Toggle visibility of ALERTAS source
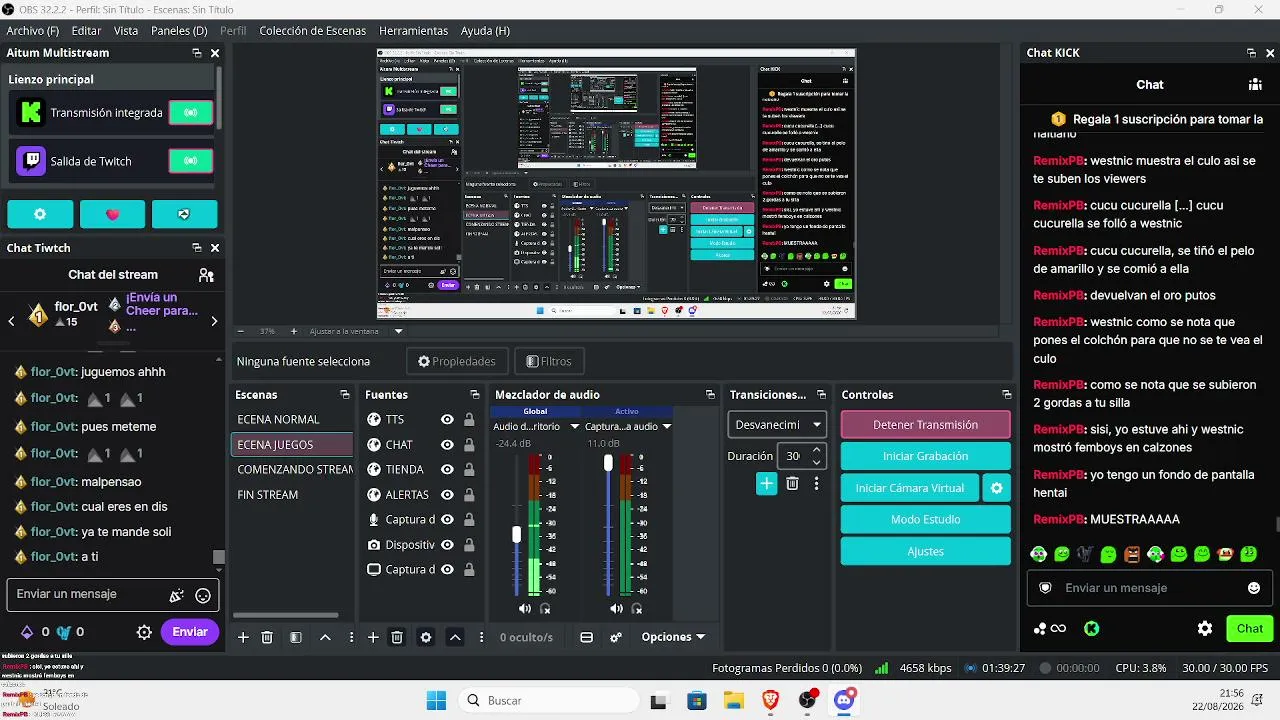Screen dimensions: 1280x720 (x=447, y=495)
